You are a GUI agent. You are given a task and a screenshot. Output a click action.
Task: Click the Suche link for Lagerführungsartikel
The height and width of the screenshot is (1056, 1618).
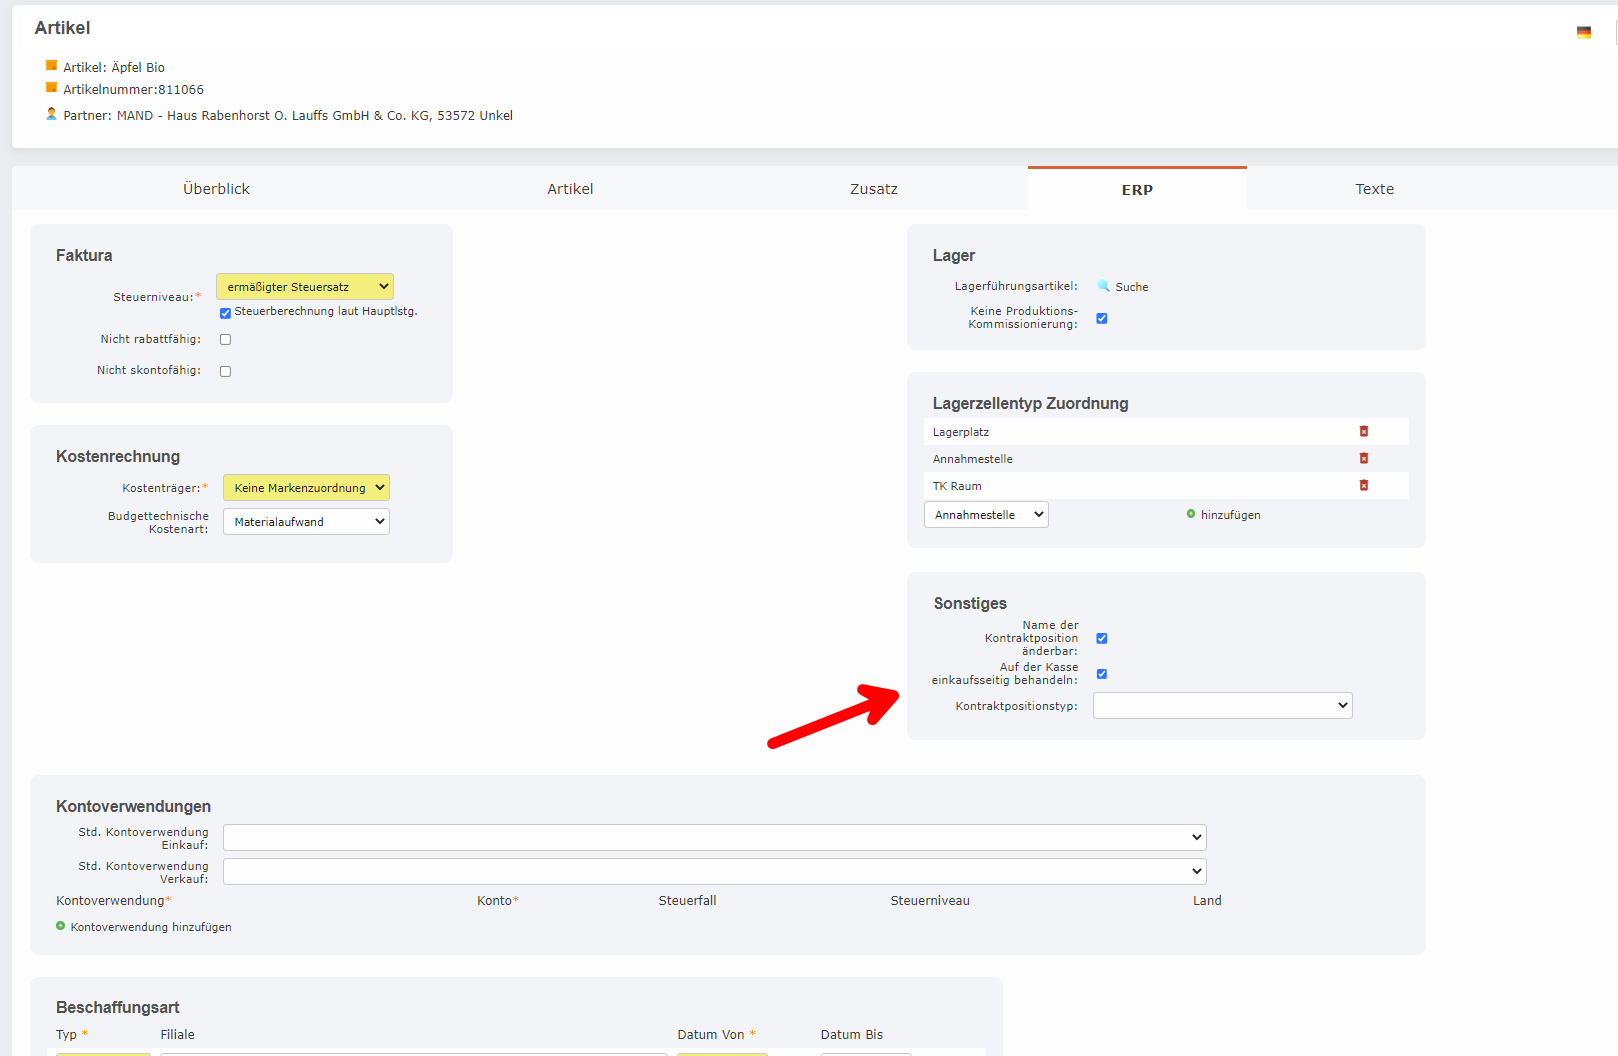click(x=1131, y=287)
